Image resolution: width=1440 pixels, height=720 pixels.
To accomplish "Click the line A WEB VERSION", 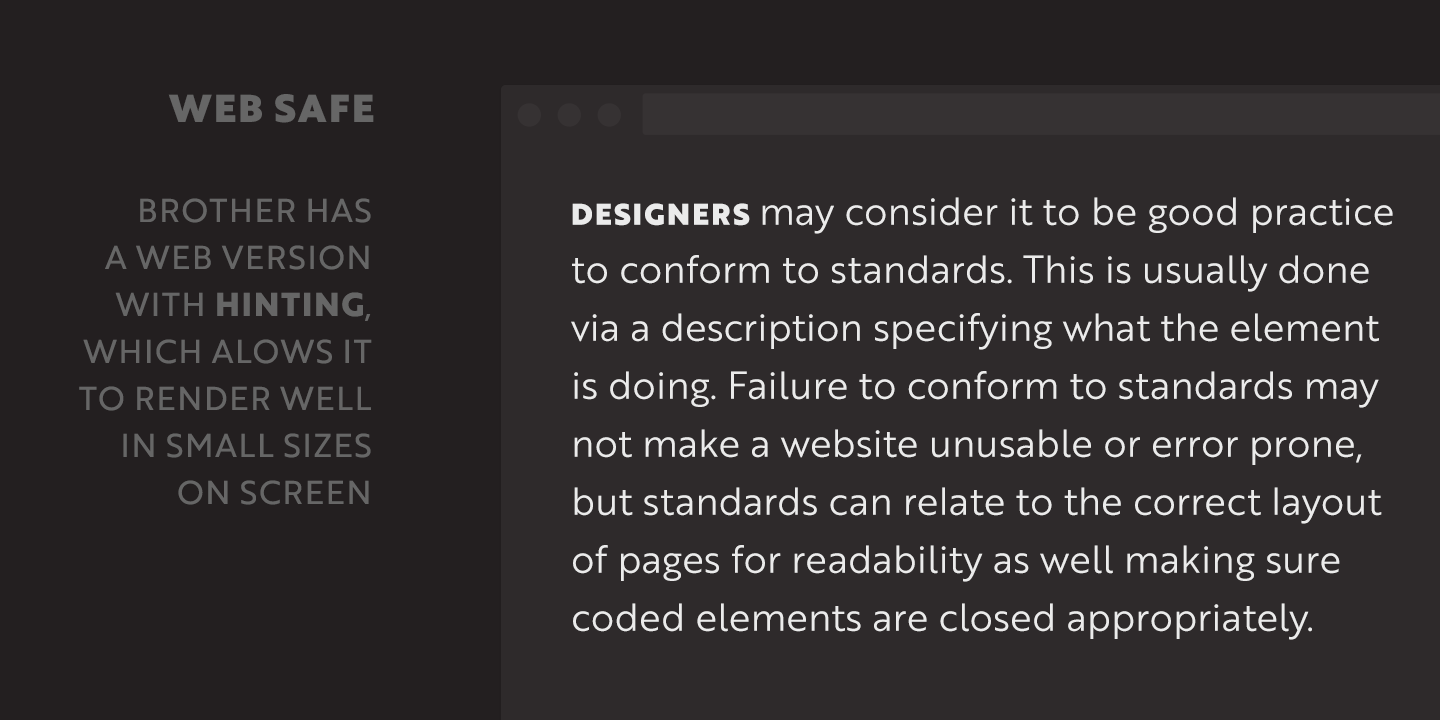I will 238,258.
